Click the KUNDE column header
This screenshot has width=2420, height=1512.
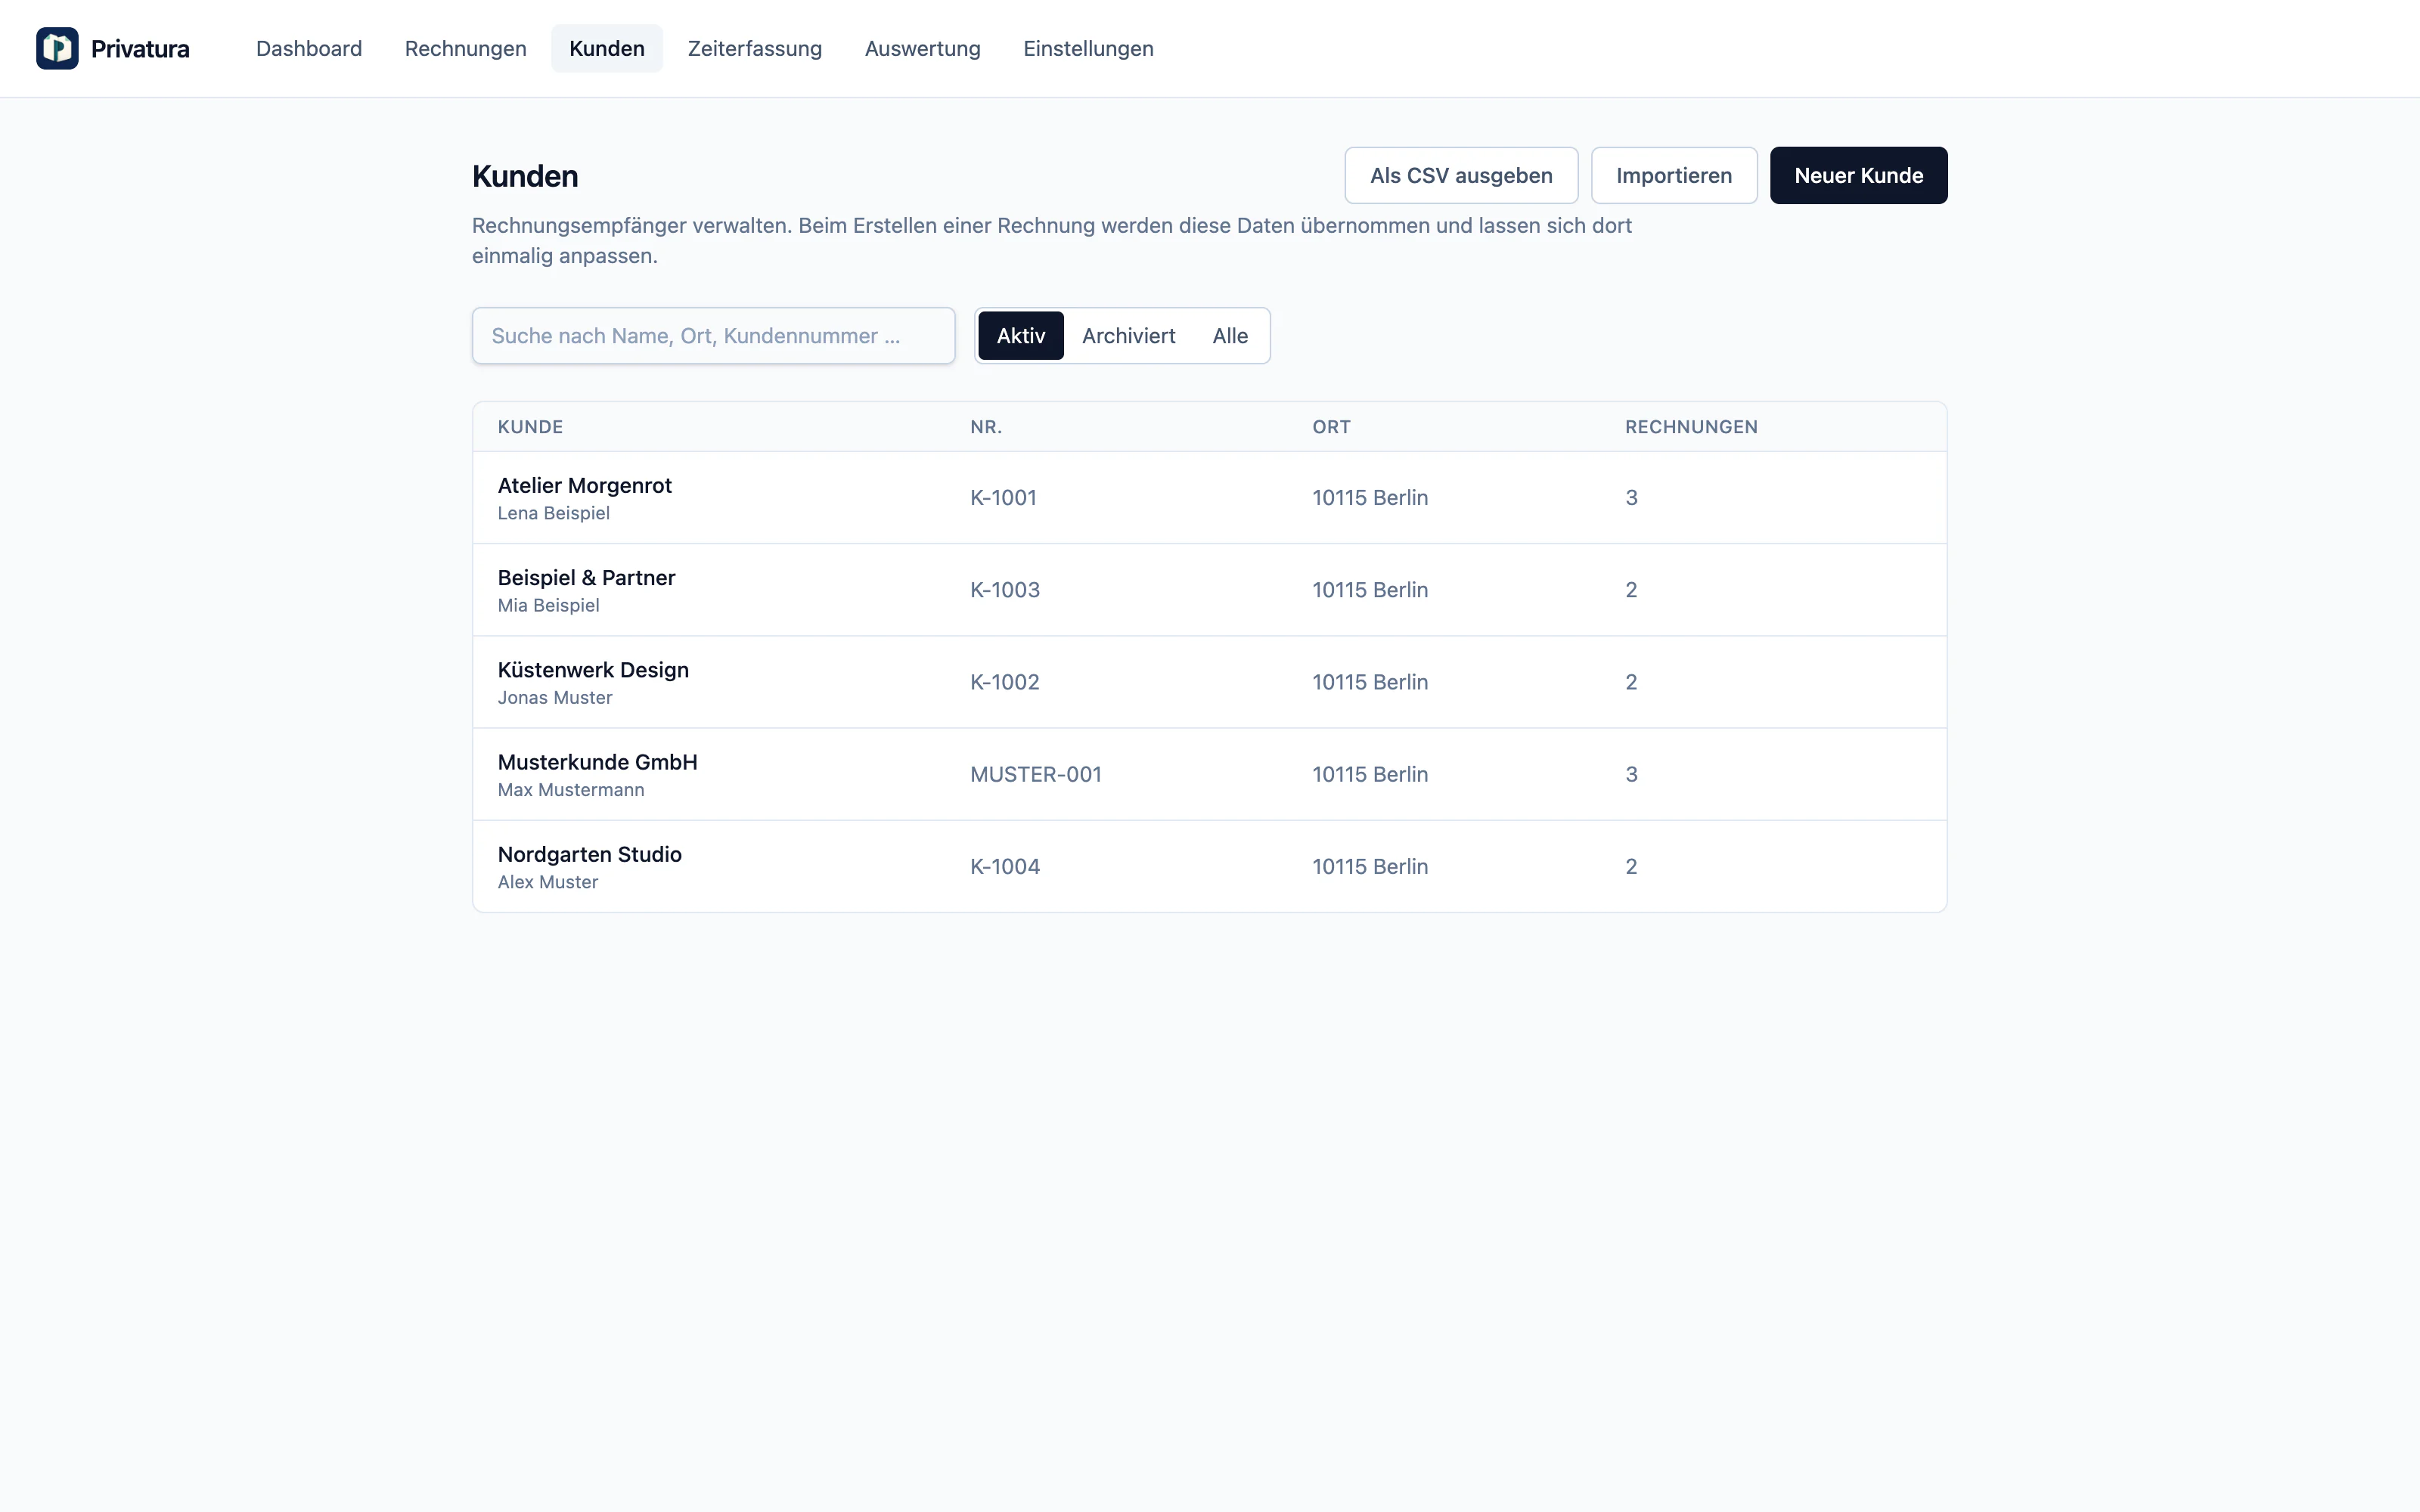(530, 427)
